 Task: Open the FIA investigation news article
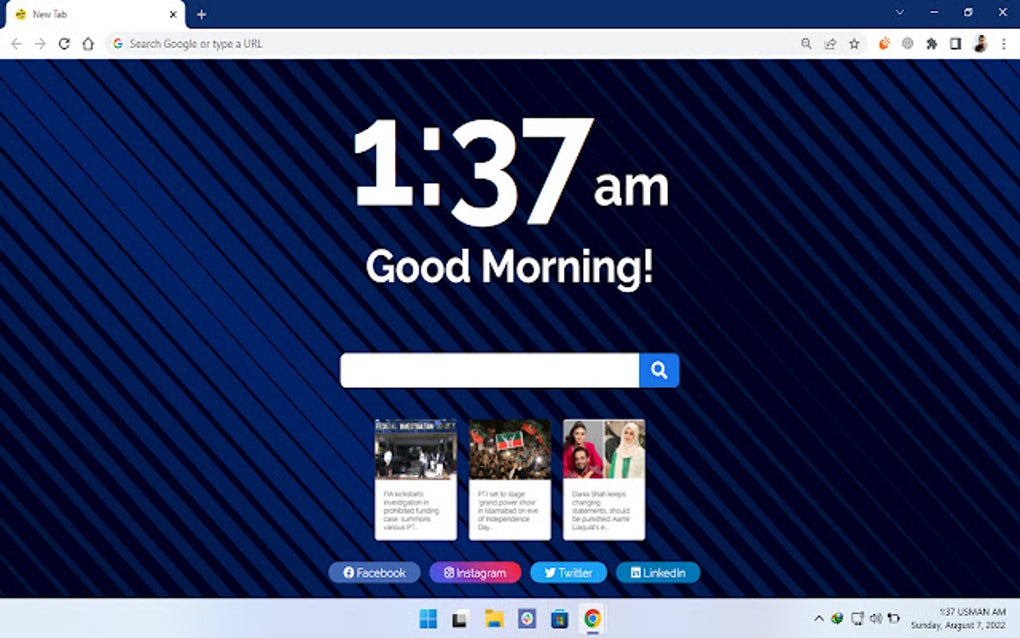click(414, 480)
